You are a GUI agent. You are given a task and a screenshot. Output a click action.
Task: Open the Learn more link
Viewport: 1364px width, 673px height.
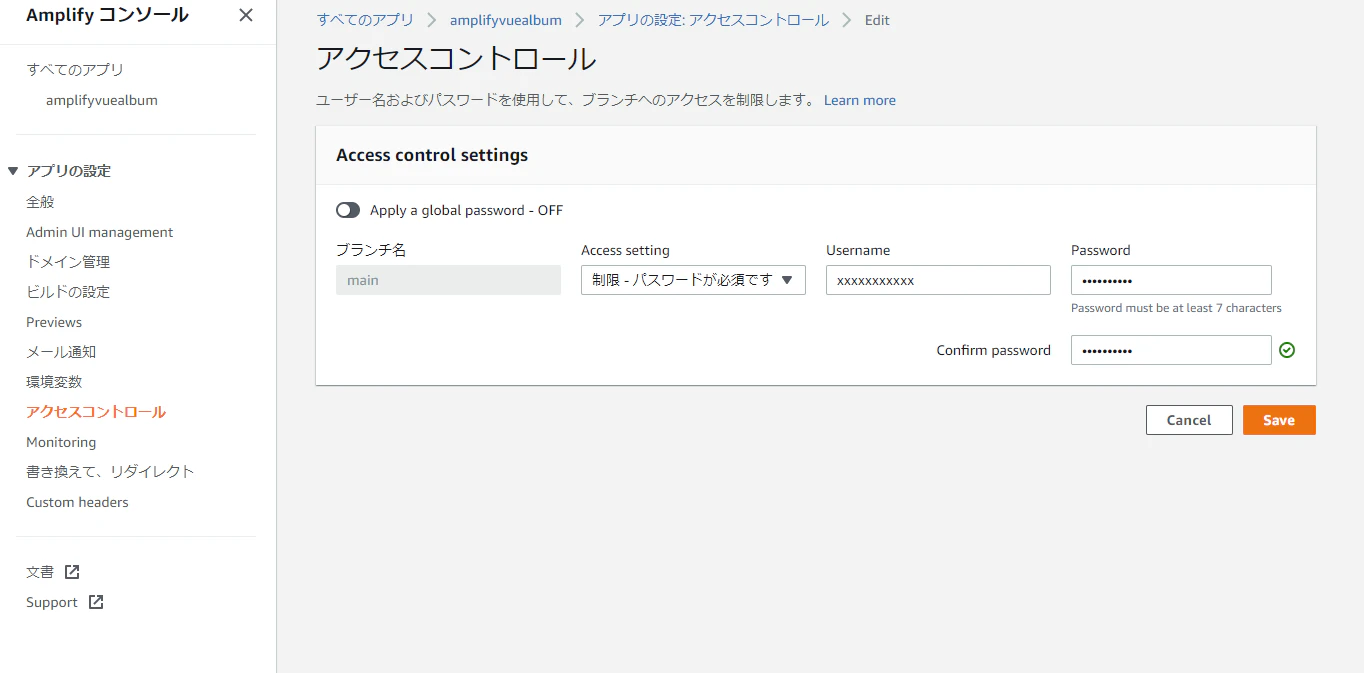pos(860,100)
